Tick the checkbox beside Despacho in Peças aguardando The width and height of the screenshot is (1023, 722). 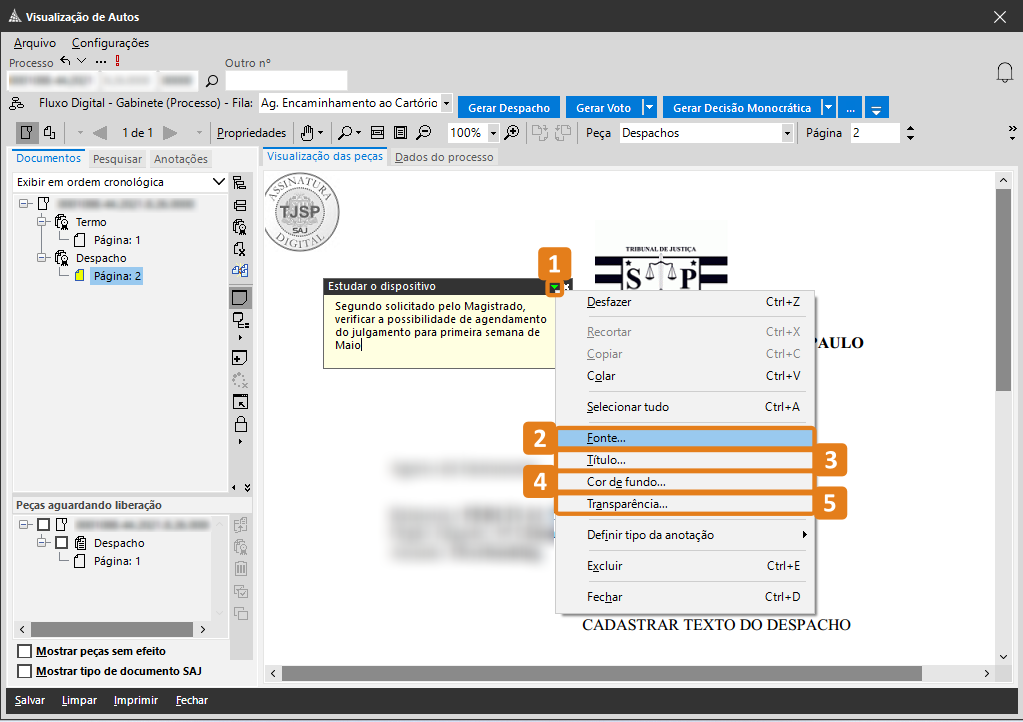click(62, 543)
